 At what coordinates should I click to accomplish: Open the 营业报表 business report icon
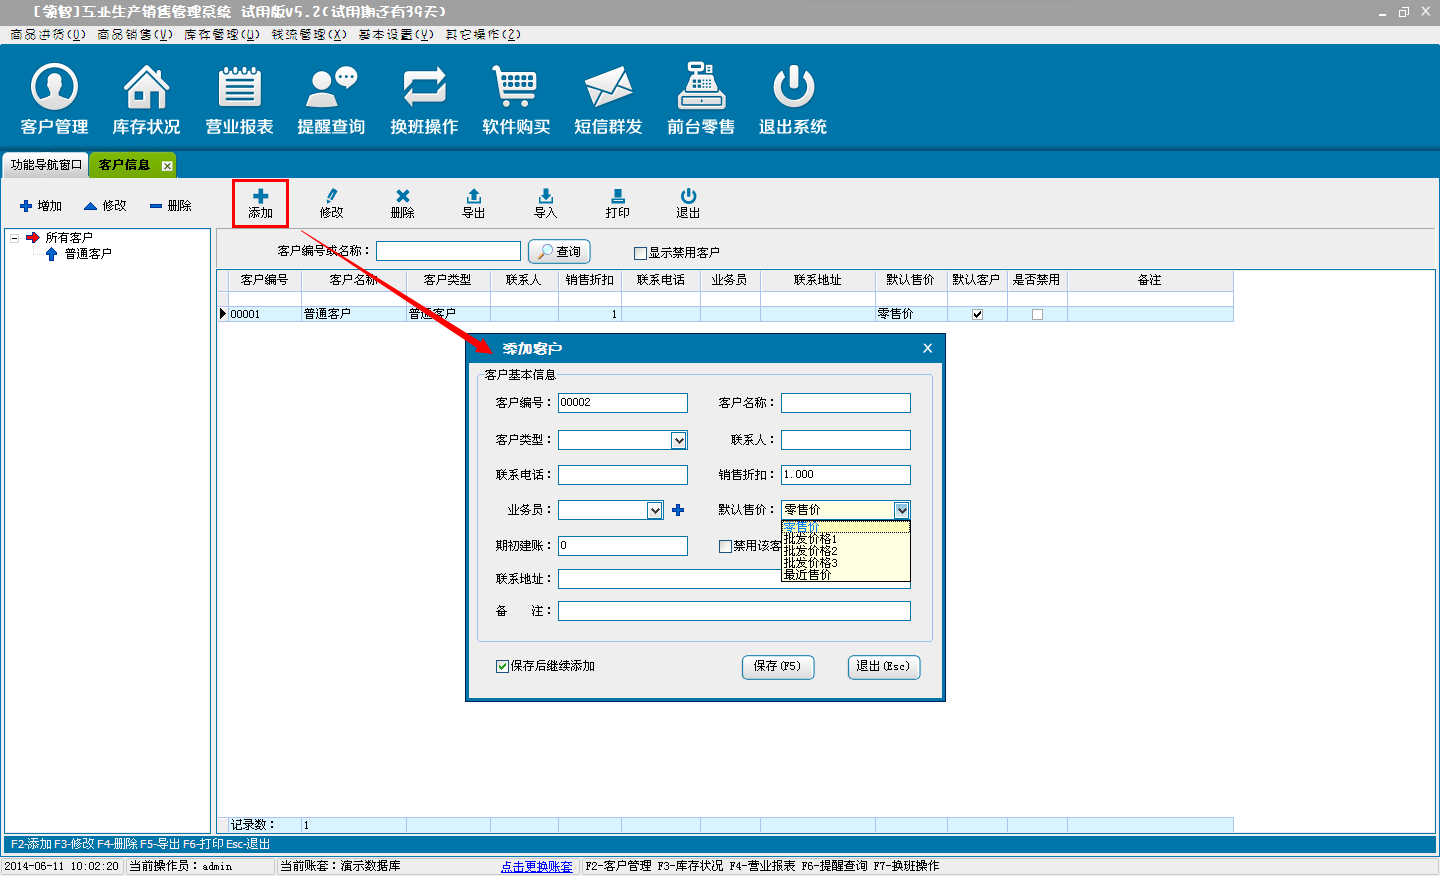239,98
